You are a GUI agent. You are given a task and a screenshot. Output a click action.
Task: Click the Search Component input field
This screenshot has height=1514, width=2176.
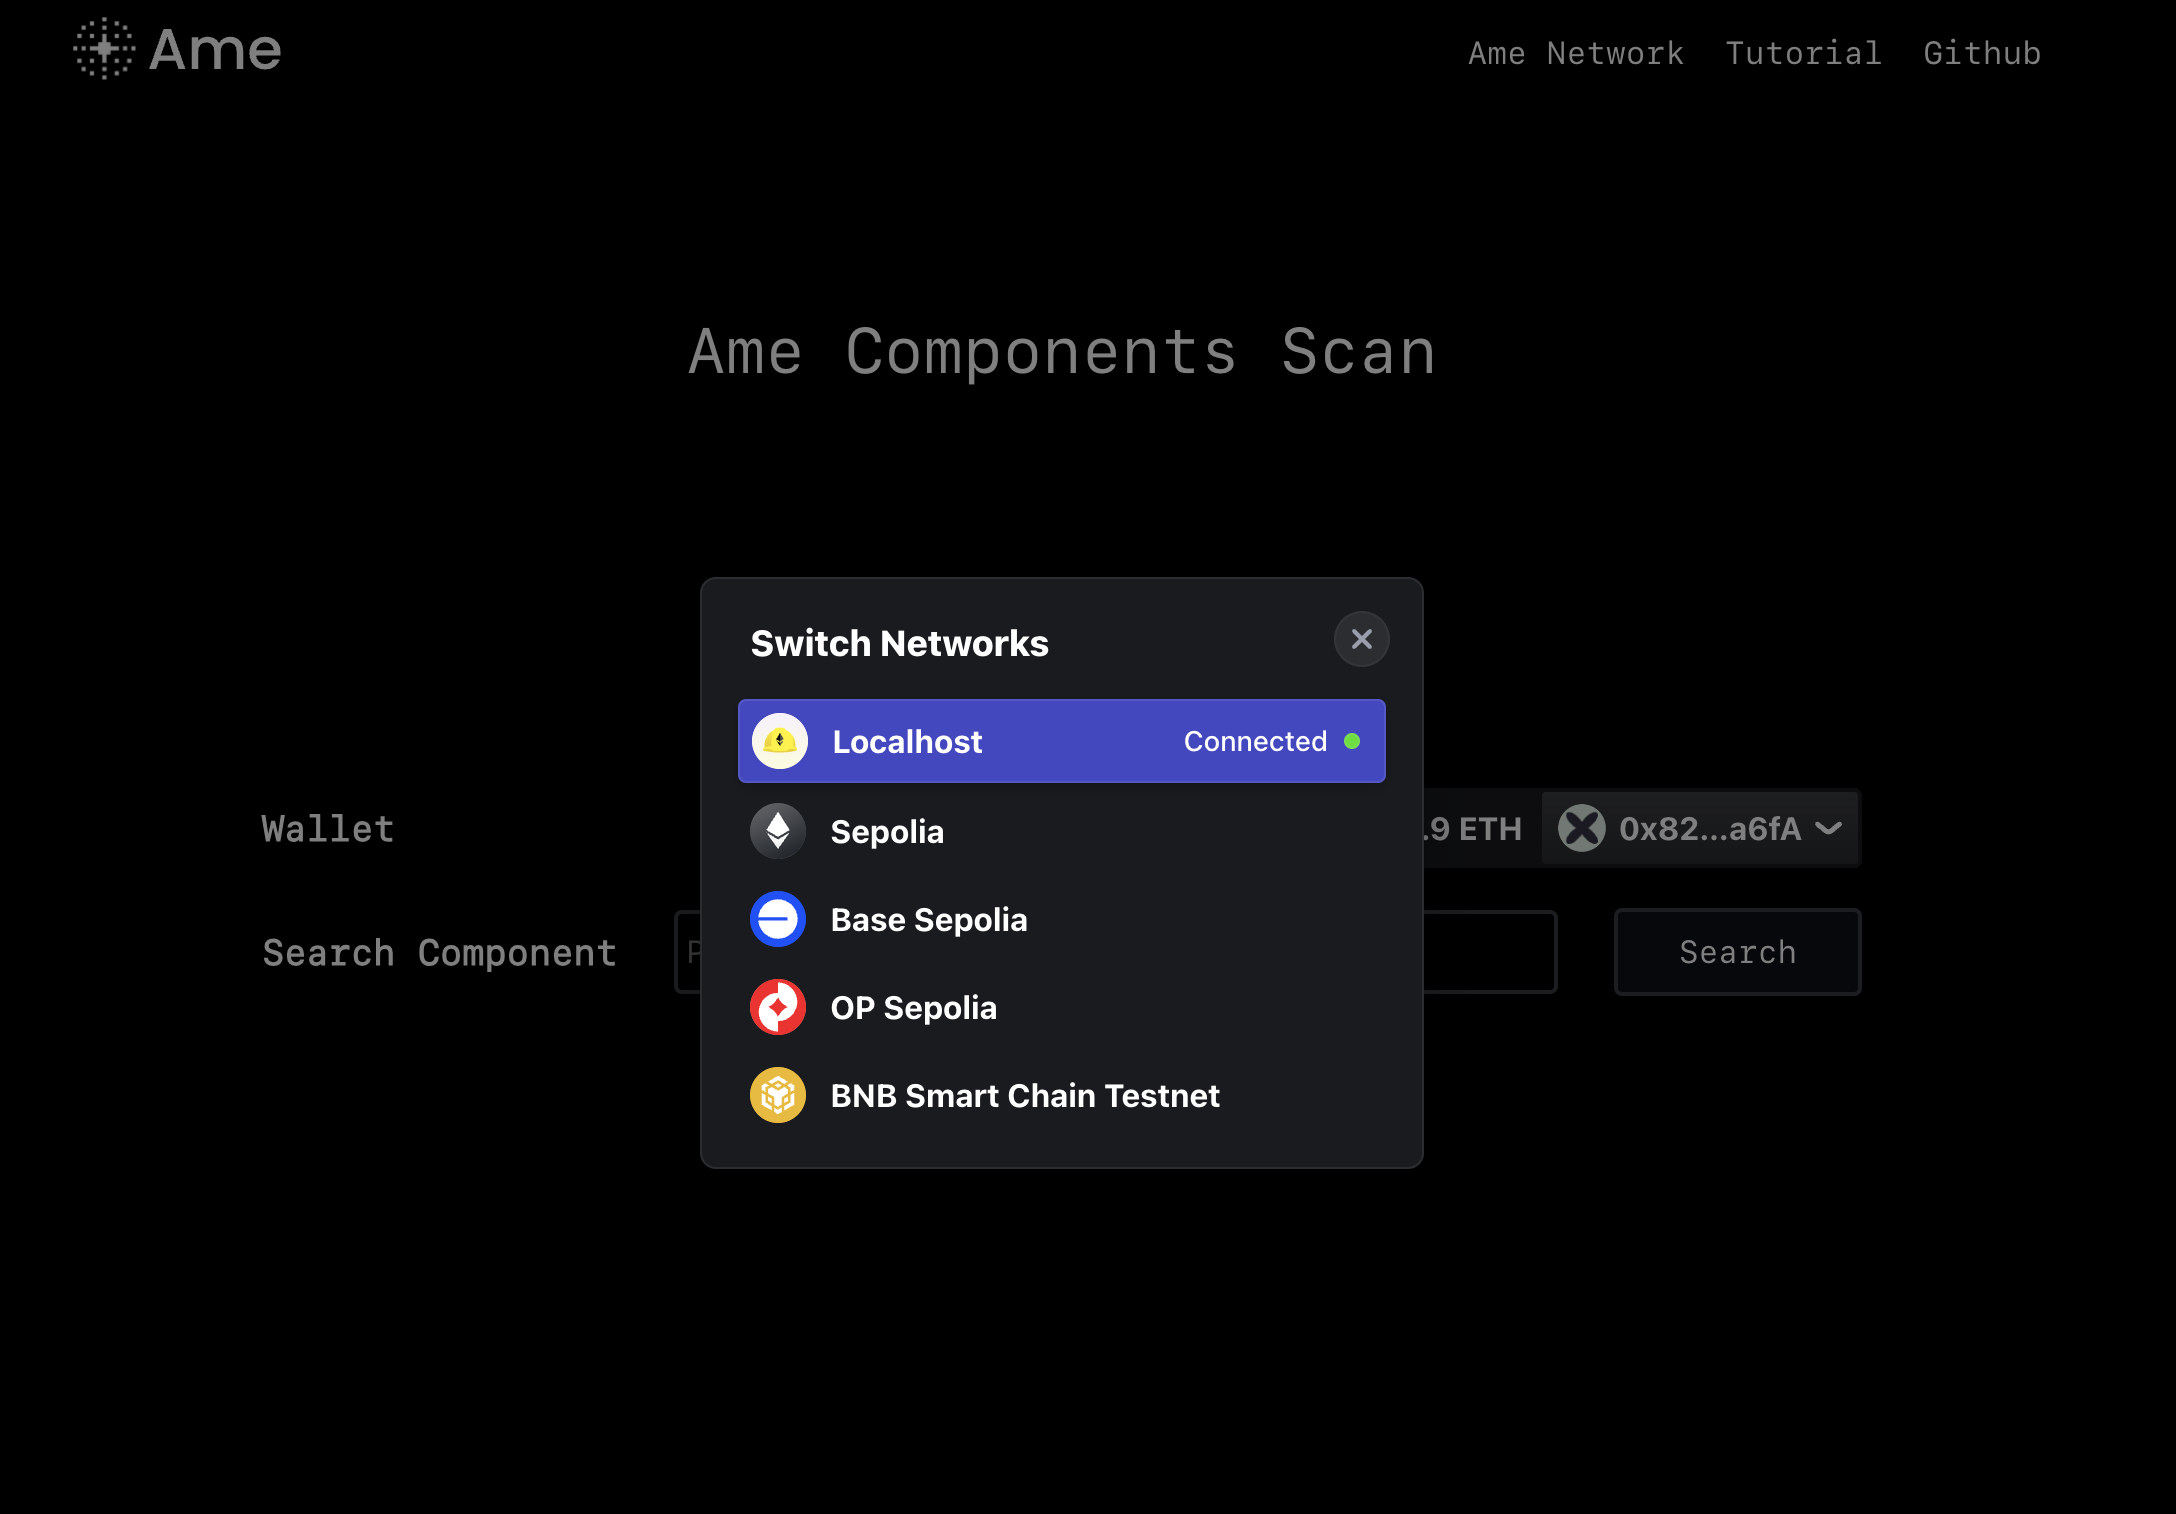pos(1488,952)
